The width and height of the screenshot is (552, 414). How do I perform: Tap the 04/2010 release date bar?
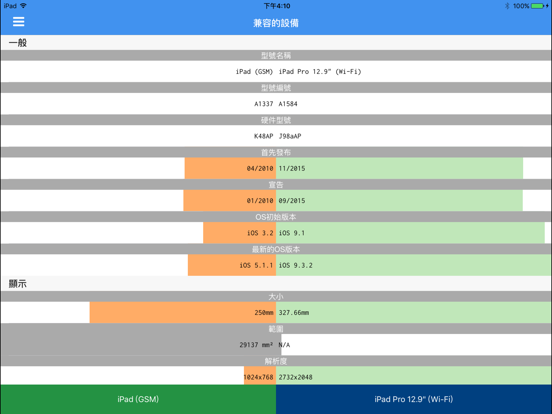coord(230,168)
